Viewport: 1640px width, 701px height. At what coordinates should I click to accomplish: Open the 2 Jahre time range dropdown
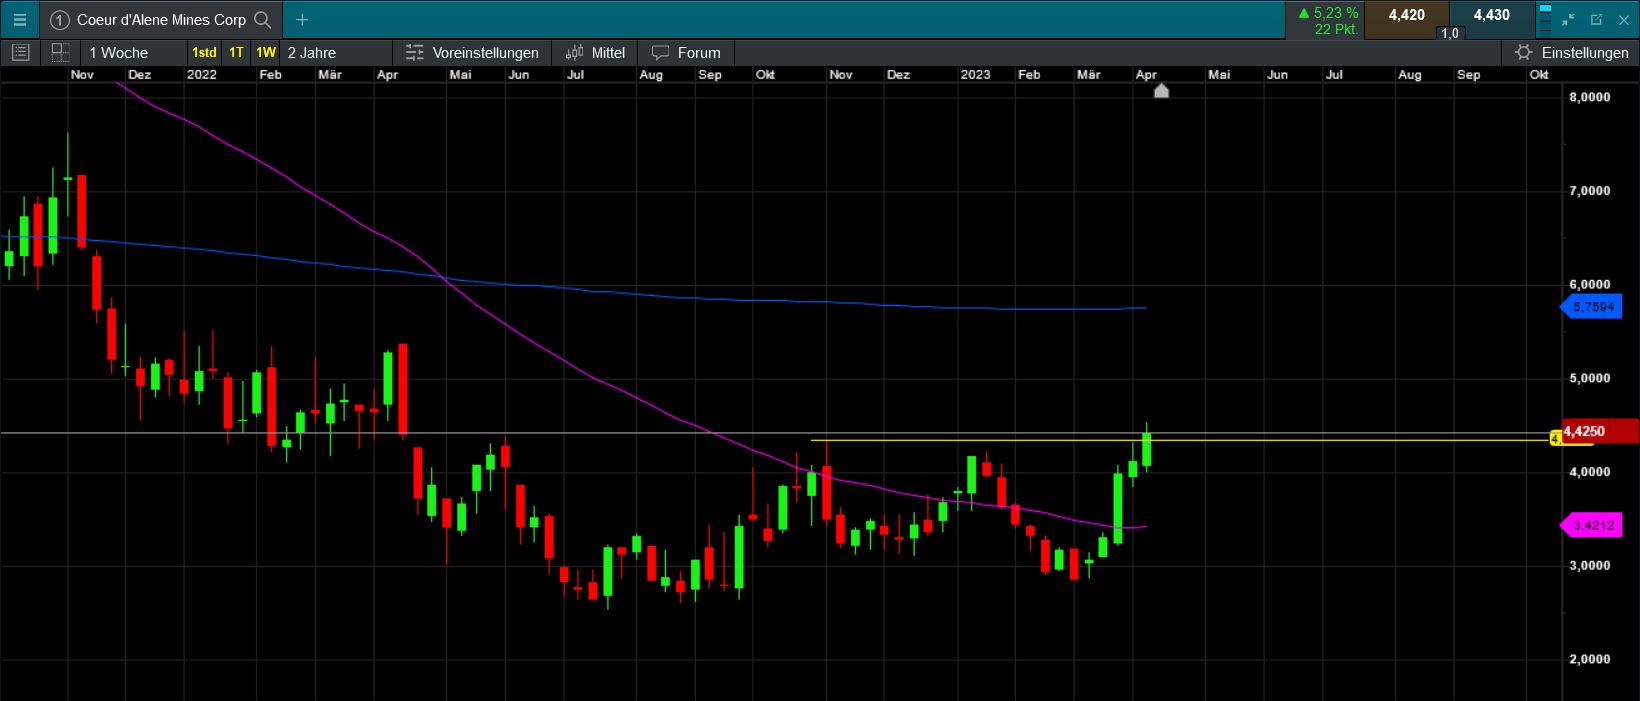pos(337,52)
